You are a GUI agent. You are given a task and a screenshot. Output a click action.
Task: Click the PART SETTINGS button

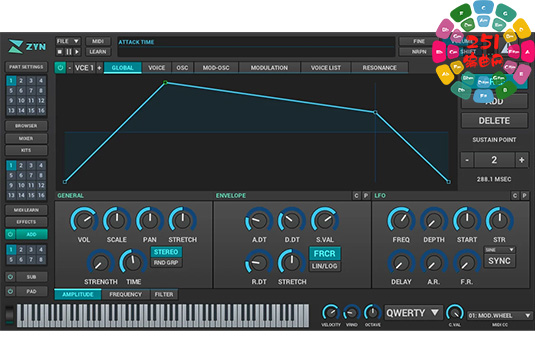pos(26,67)
